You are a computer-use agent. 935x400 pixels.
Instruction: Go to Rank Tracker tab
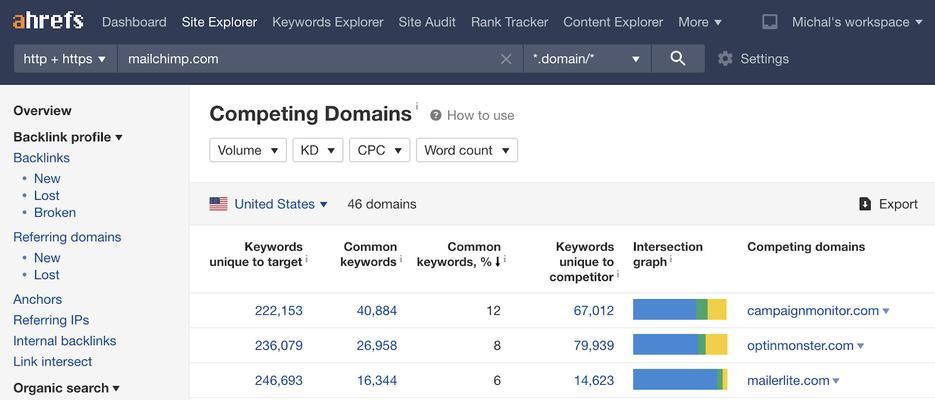coord(509,22)
